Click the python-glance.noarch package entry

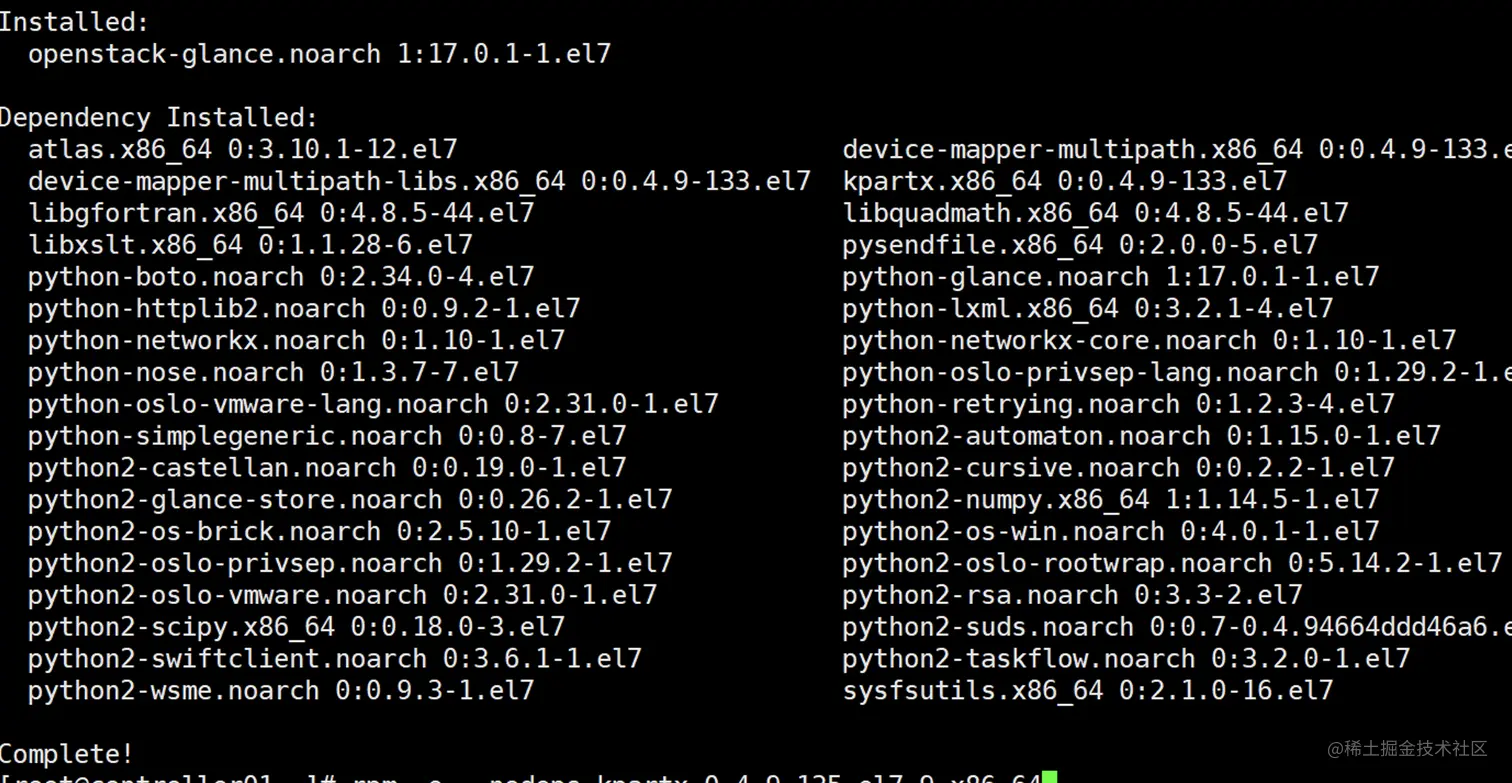pyautogui.click(x=1110, y=277)
